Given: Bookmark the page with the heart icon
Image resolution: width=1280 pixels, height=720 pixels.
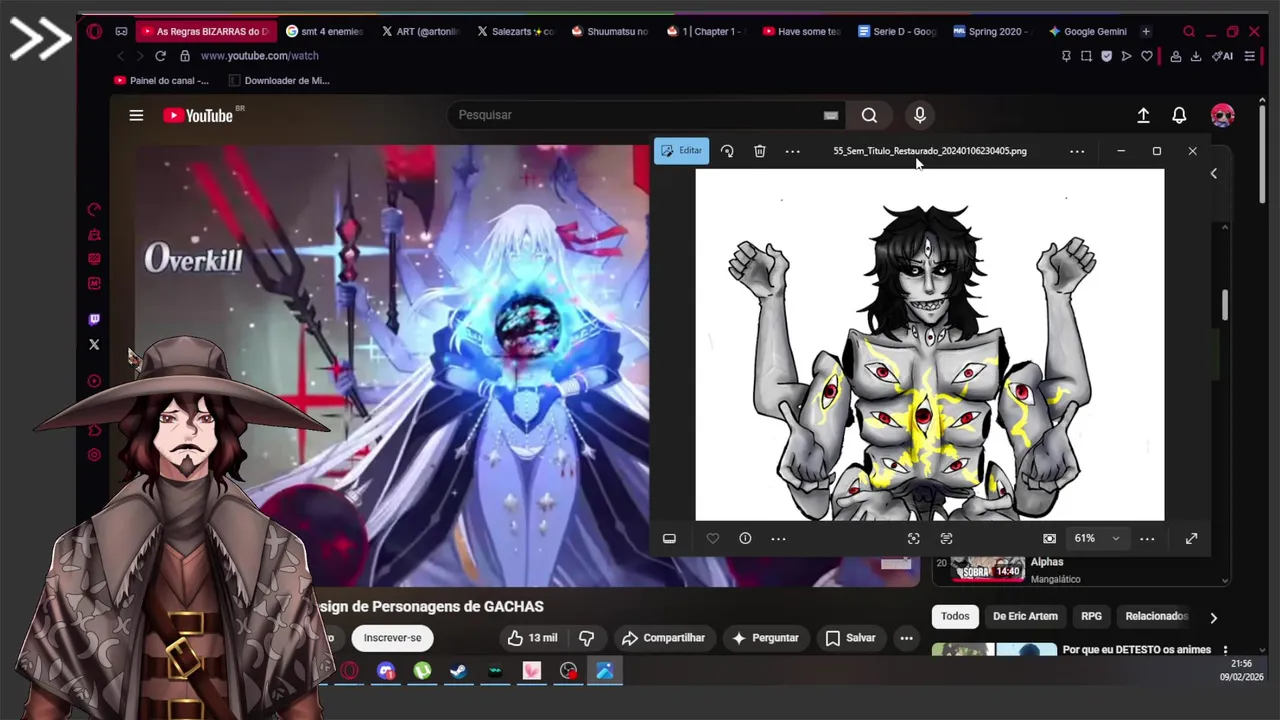Looking at the screenshot, I should click(x=1146, y=56).
